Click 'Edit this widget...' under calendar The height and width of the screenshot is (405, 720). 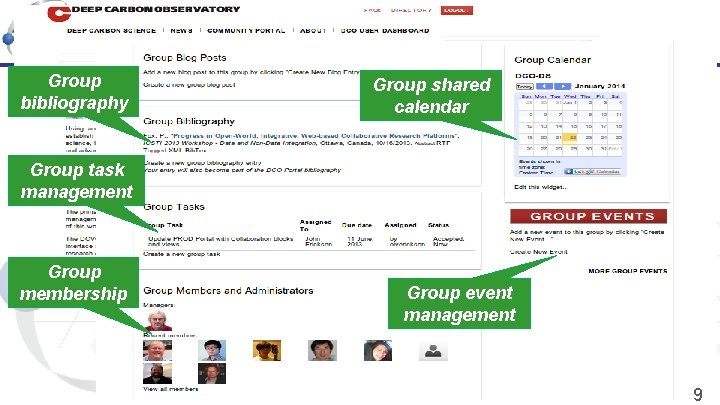[x=541, y=187]
